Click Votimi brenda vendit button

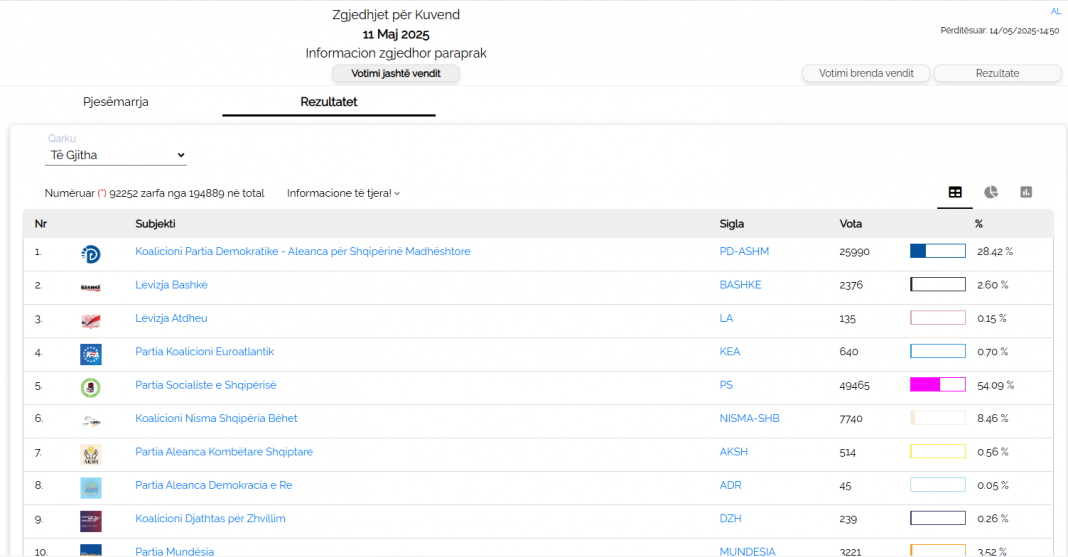click(866, 74)
